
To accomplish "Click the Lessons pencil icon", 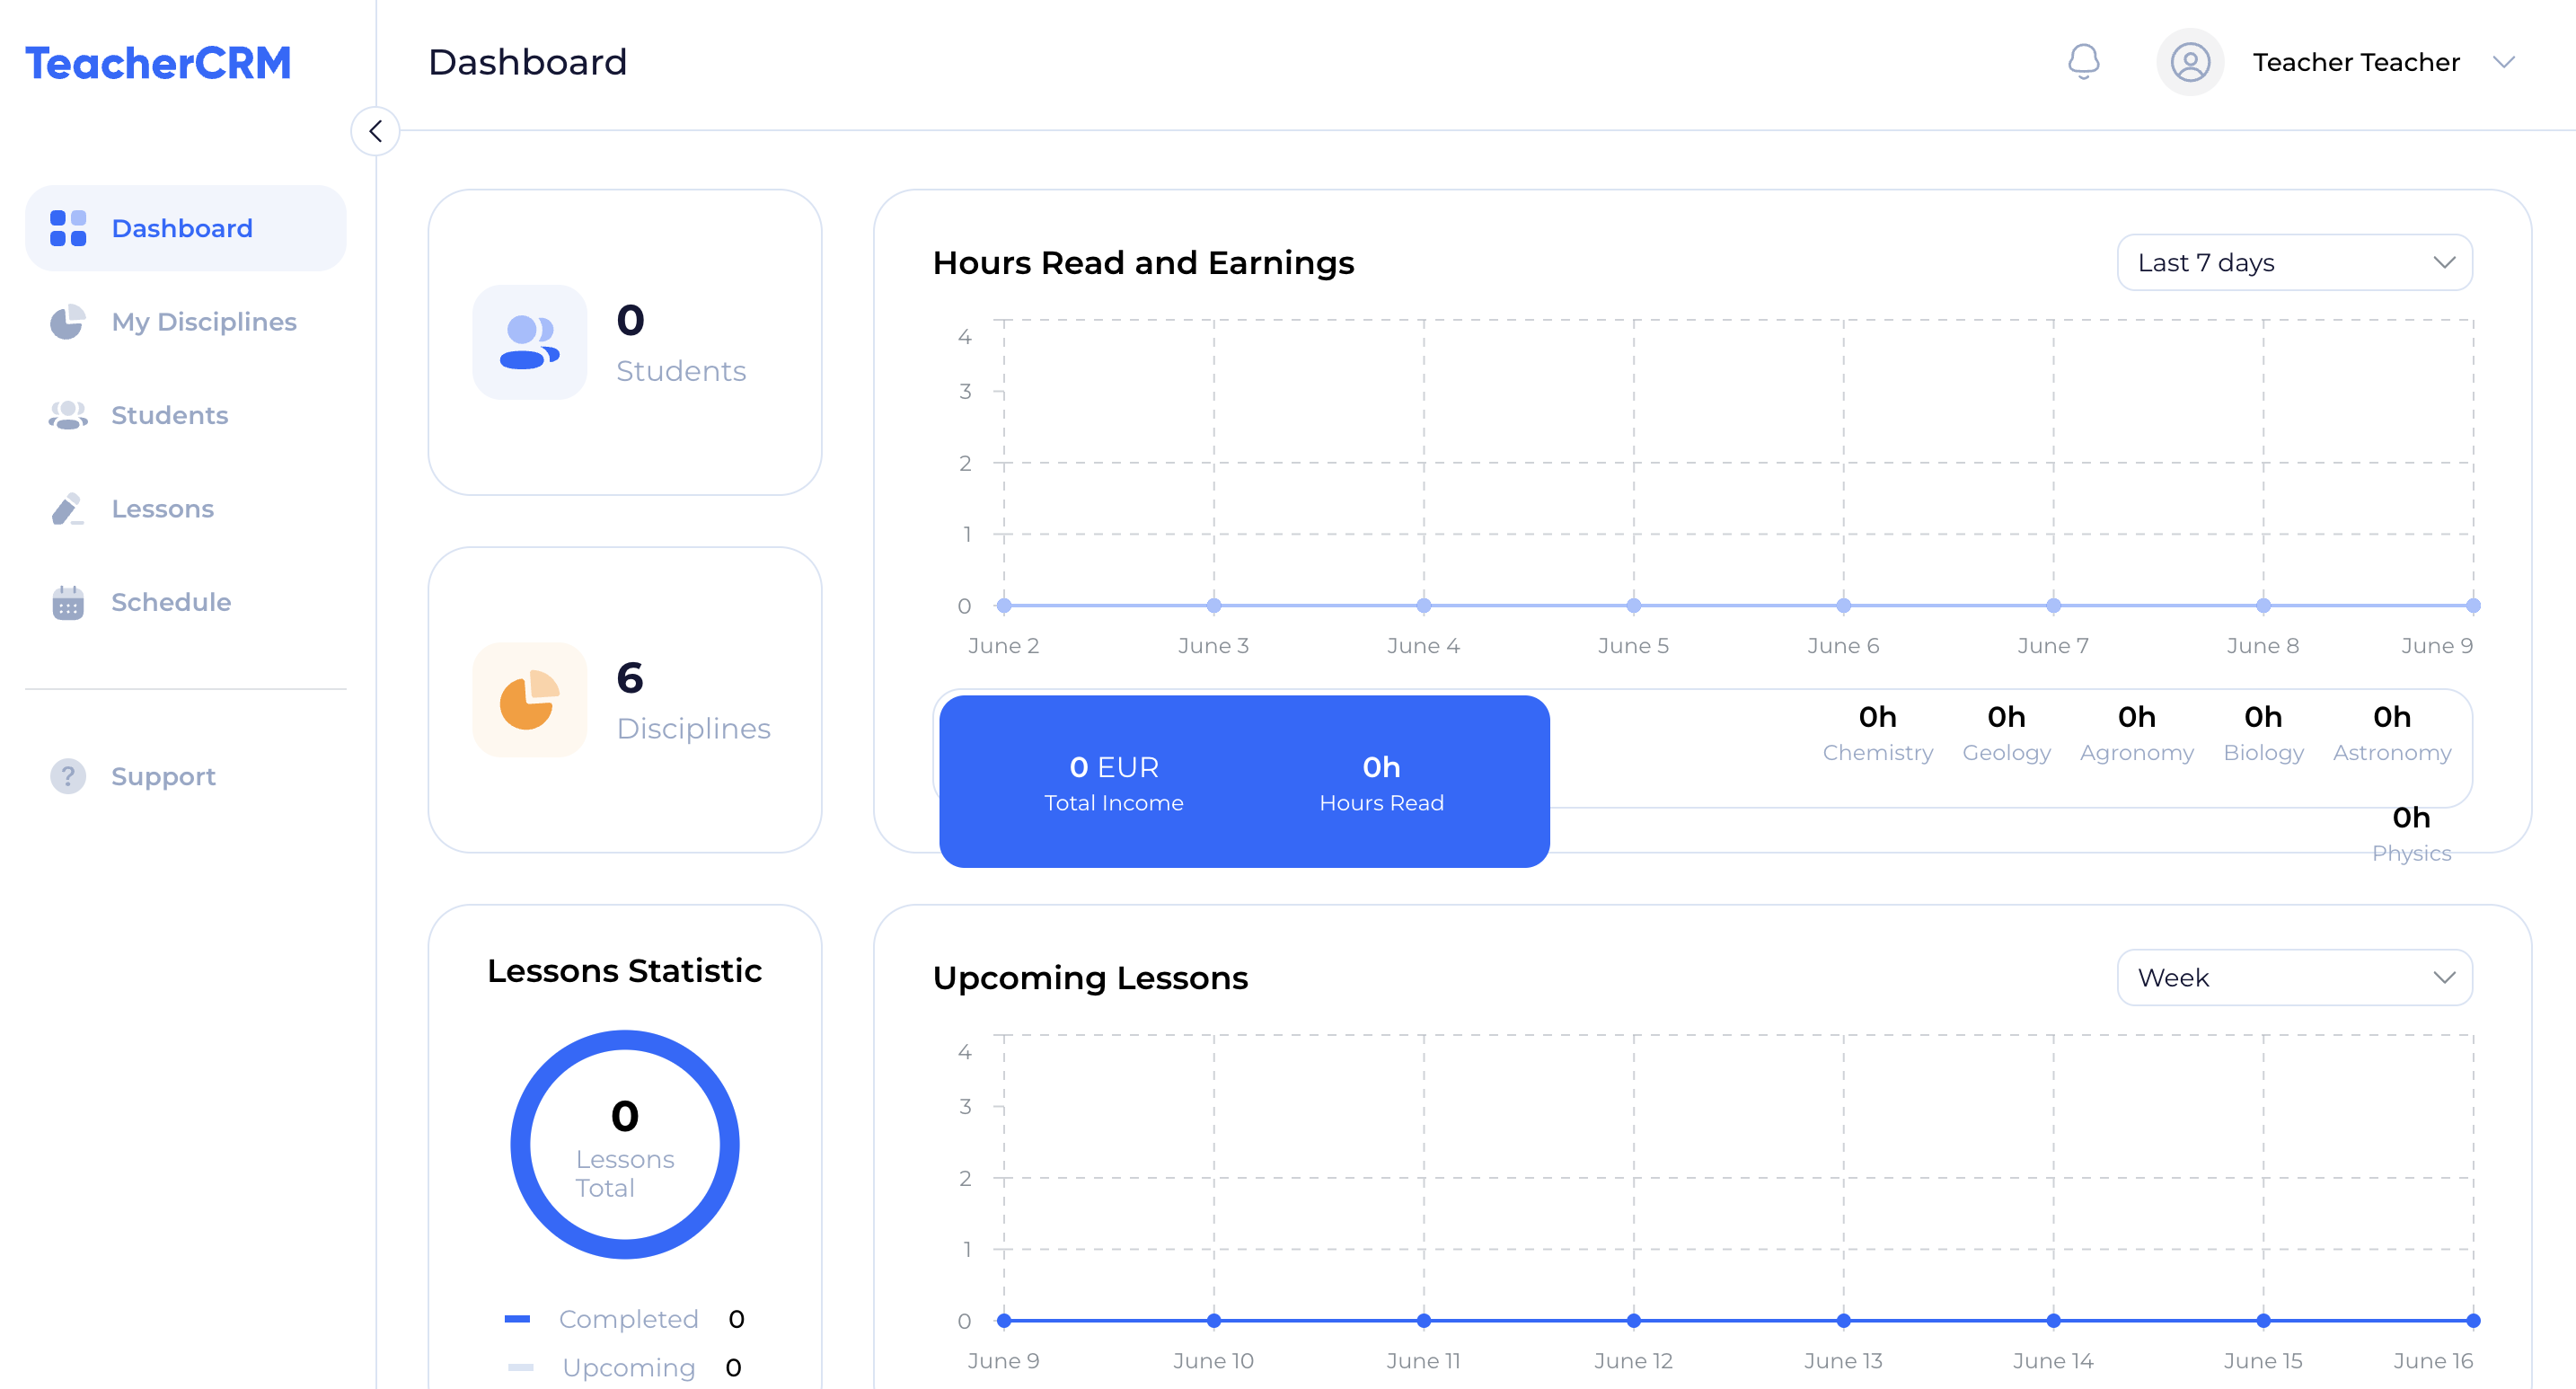I will coord(68,509).
